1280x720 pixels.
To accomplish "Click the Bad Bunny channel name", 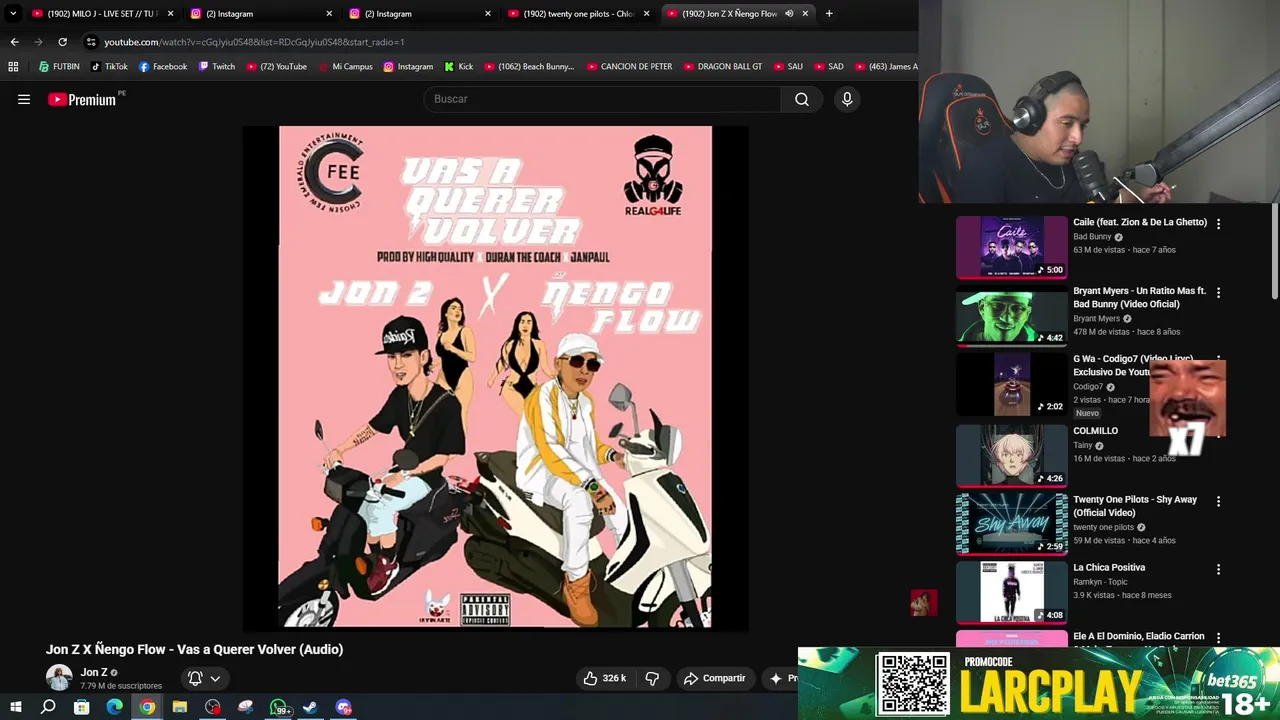I will [x=1092, y=237].
